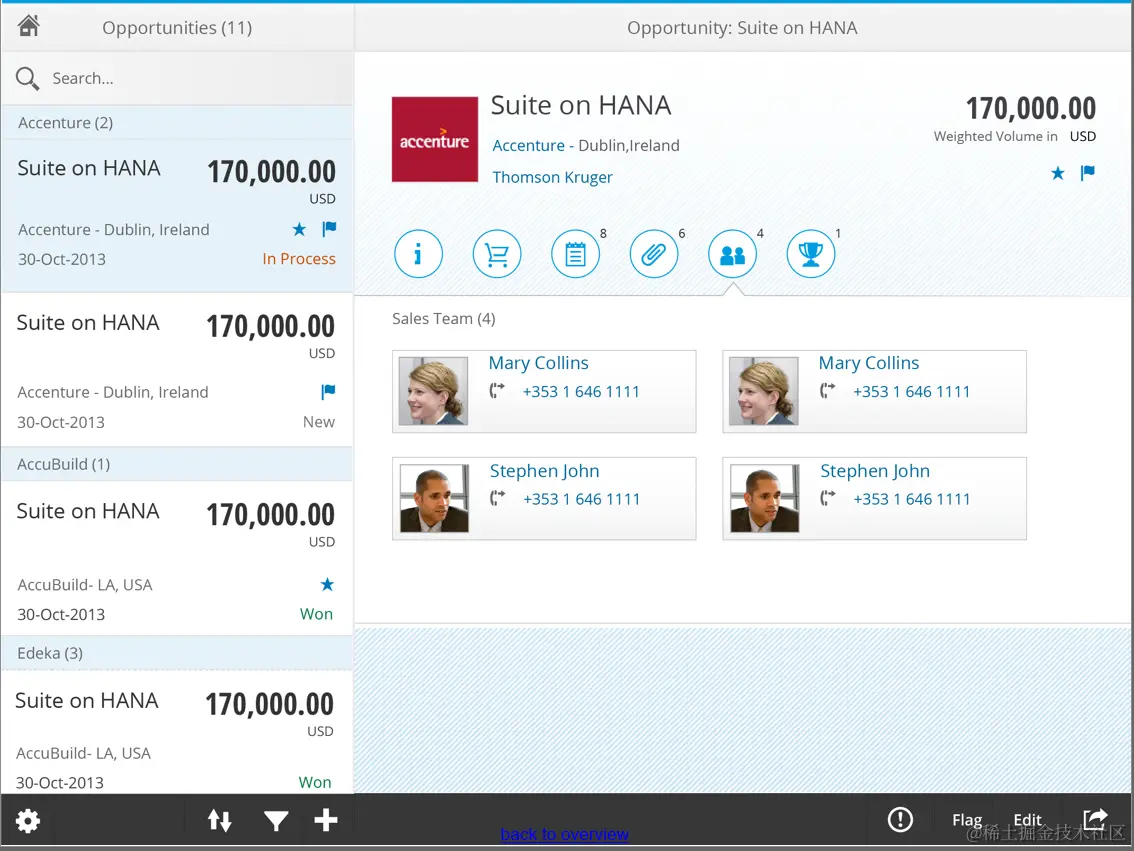Screen dimensions: 1134x851
Task: Click the Flag button in footer
Action: 967,820
